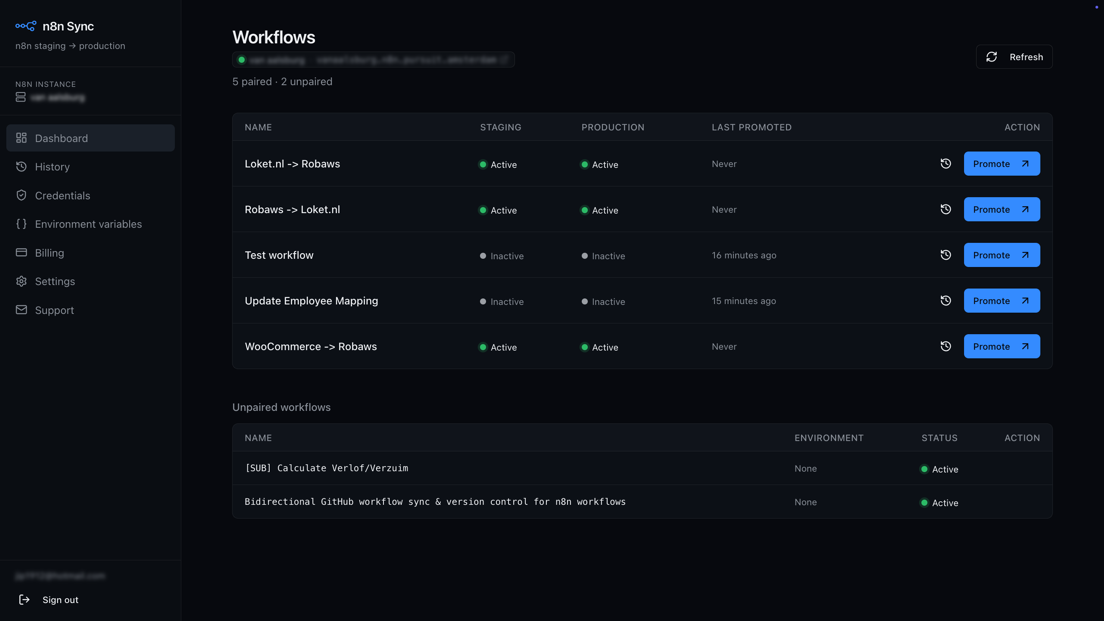View history icon for Loket.nl -> Robaws

pyautogui.click(x=946, y=163)
